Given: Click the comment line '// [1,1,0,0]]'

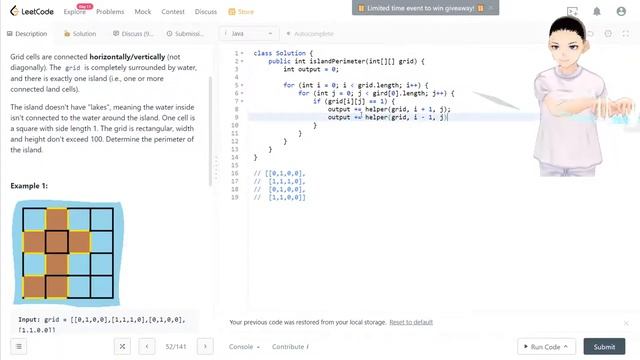Looking at the screenshot, I should coord(280,198).
